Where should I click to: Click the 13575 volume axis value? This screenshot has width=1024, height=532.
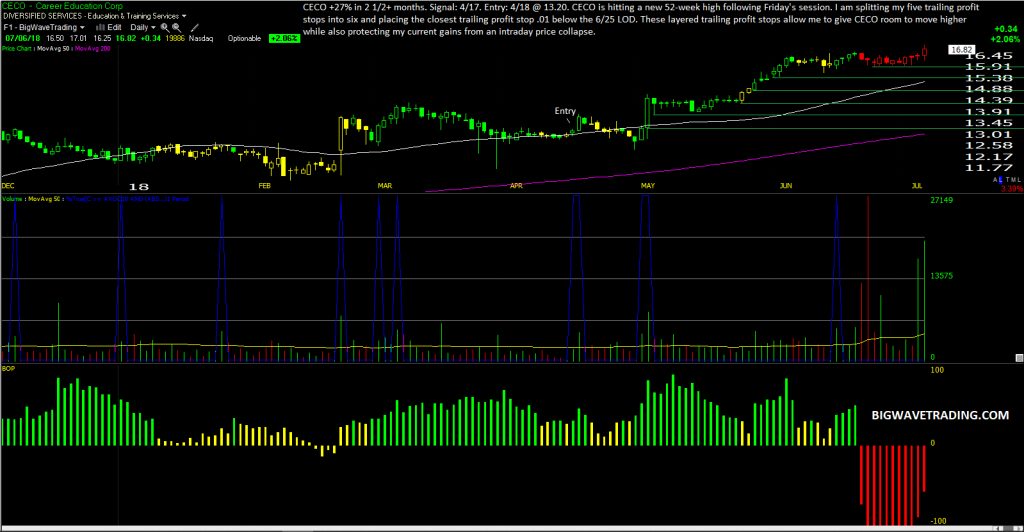tap(942, 276)
